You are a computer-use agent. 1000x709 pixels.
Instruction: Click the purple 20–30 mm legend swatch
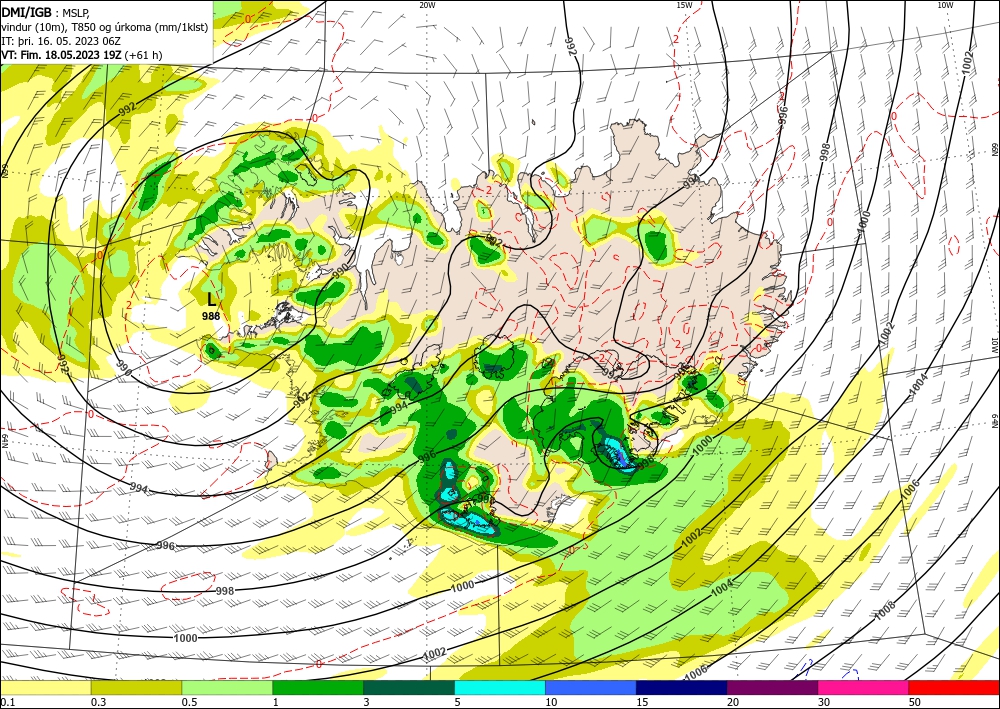[772, 687]
